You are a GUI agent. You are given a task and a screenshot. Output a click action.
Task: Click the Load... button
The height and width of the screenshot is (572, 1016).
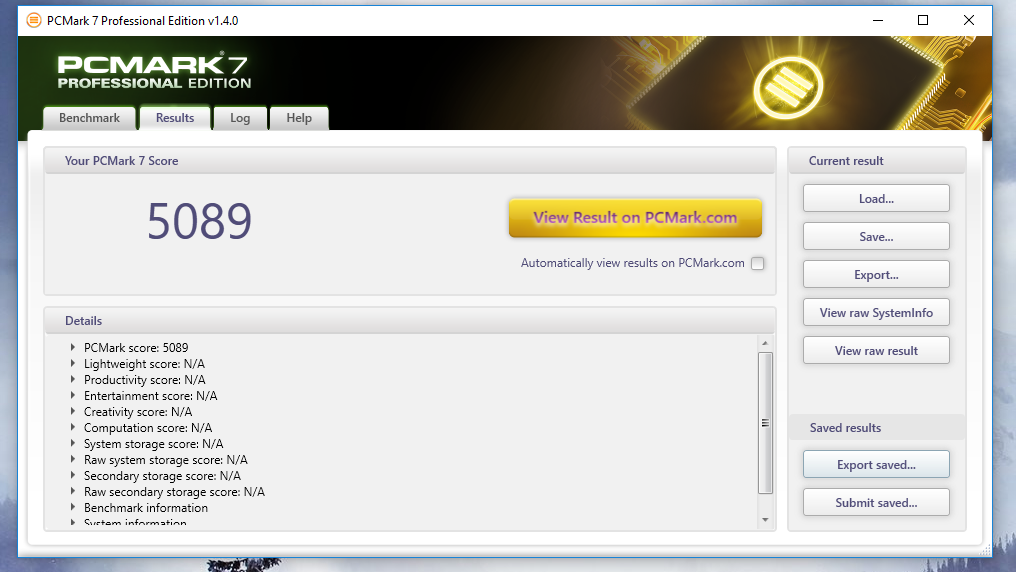[x=876, y=199]
